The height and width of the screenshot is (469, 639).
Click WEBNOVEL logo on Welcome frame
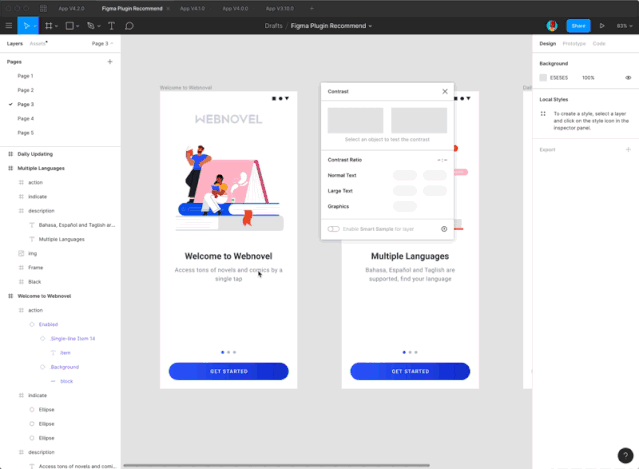tap(228, 119)
